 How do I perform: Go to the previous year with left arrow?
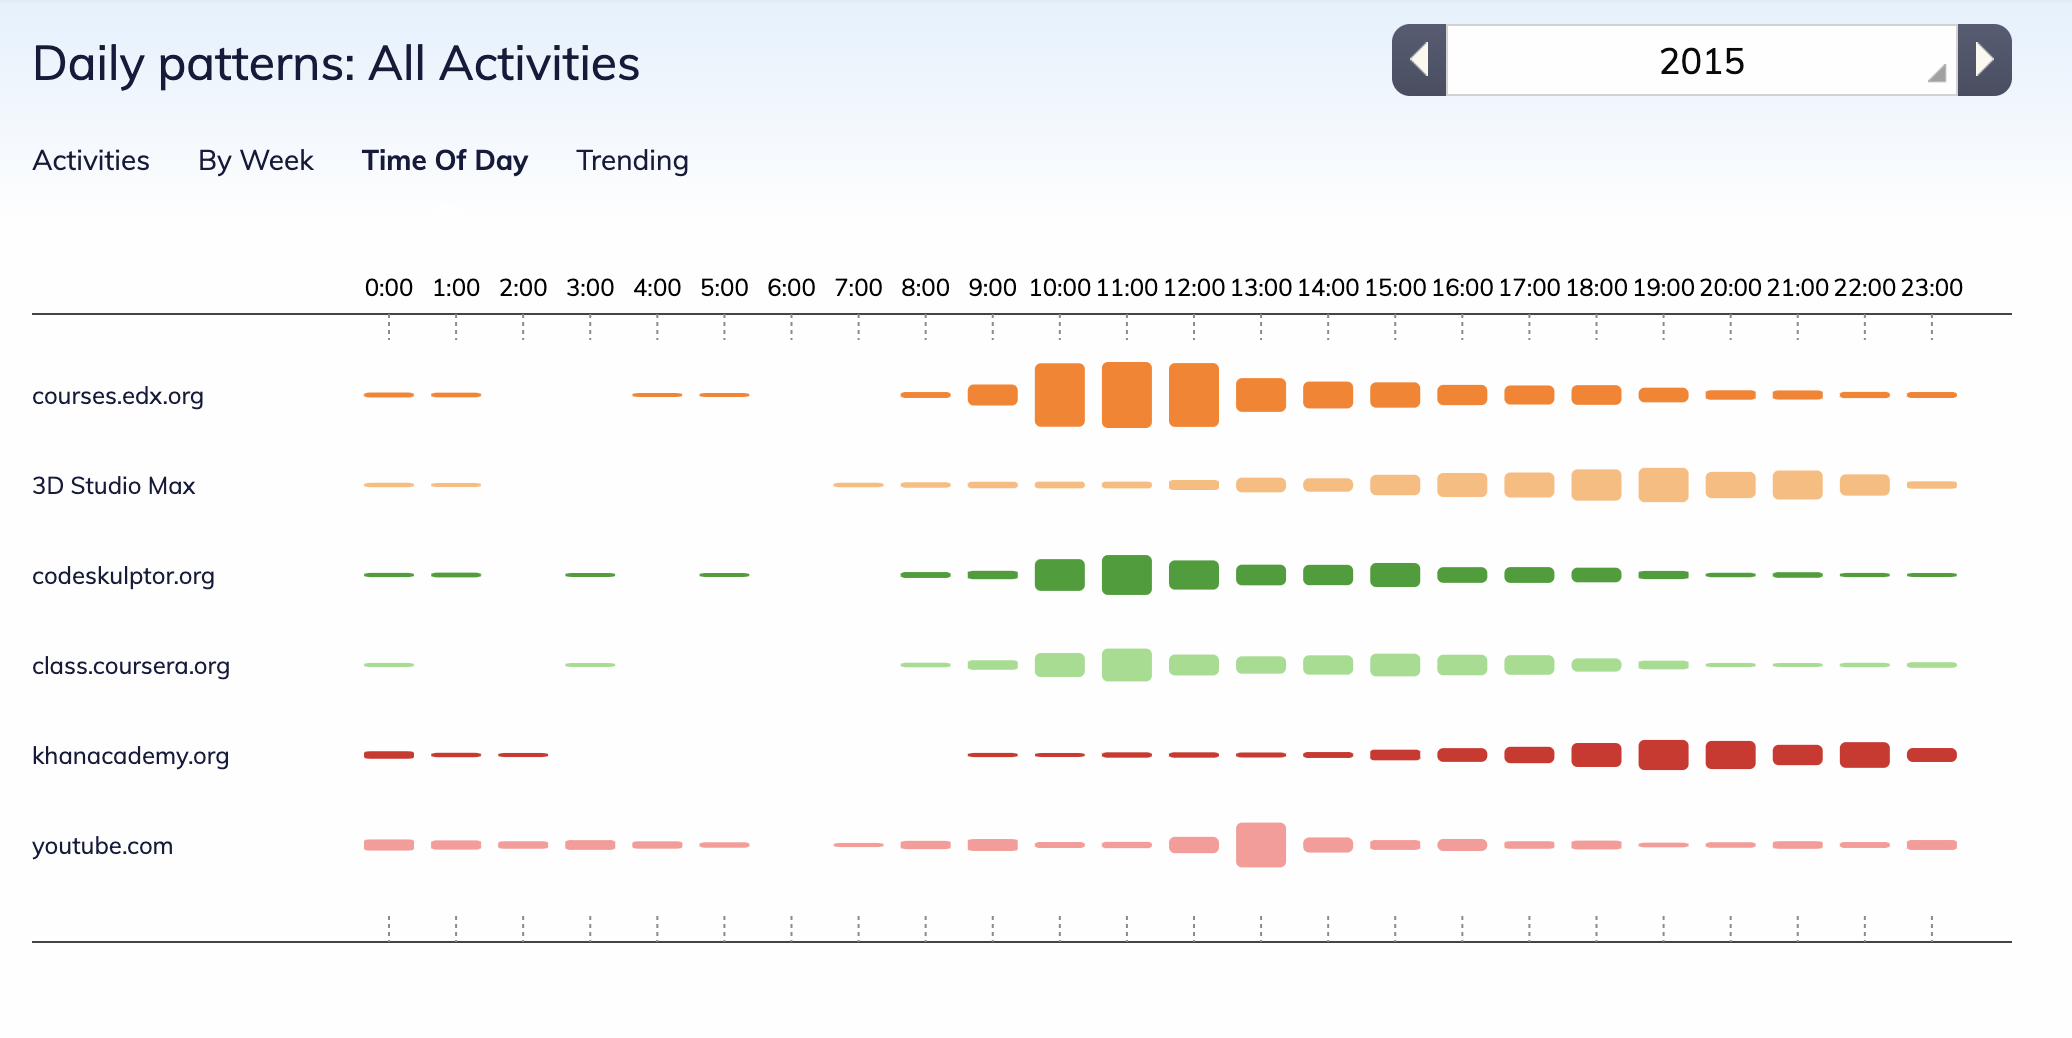[x=1419, y=60]
